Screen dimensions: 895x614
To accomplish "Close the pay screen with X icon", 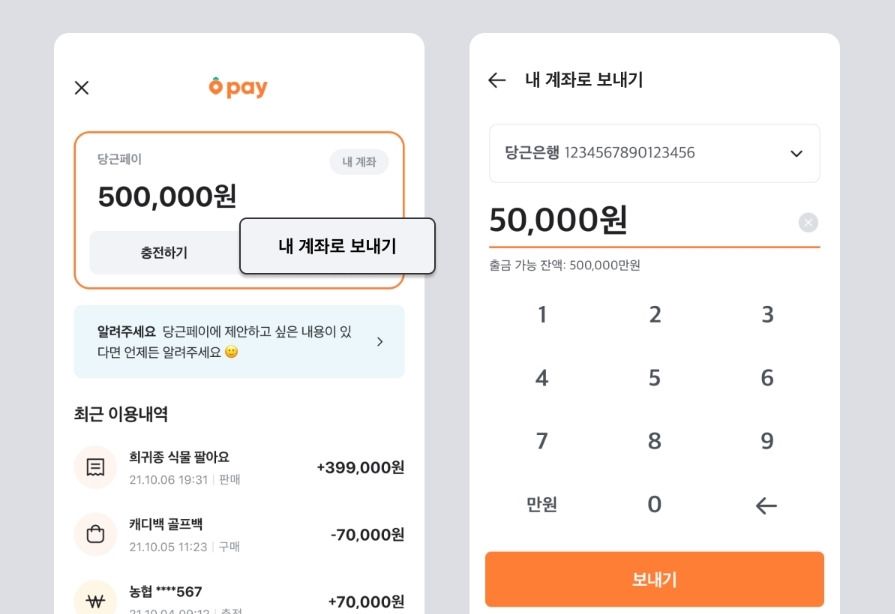I will 82,88.
